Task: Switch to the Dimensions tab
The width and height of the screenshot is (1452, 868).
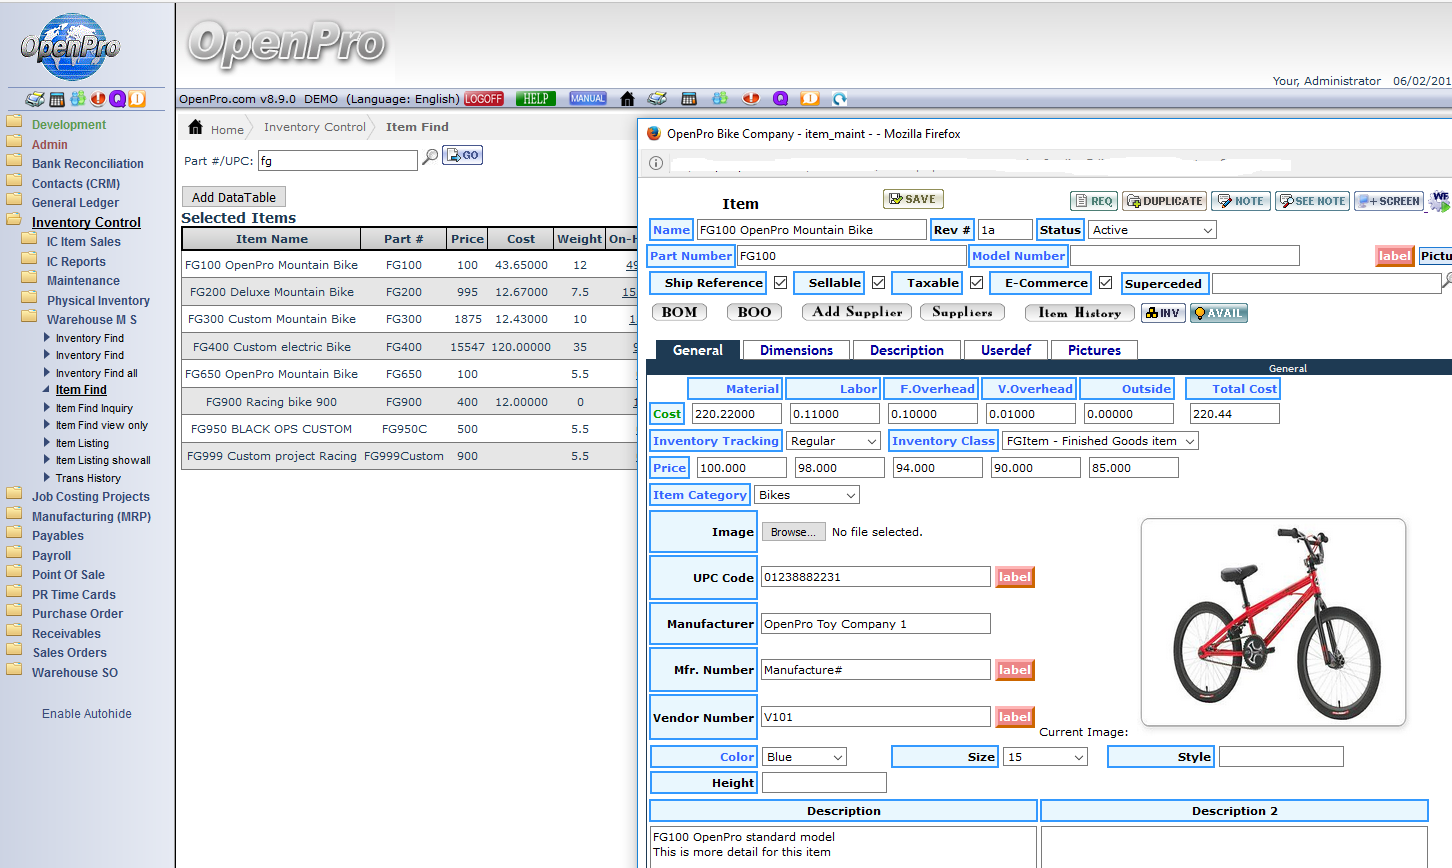Action: [x=796, y=350]
